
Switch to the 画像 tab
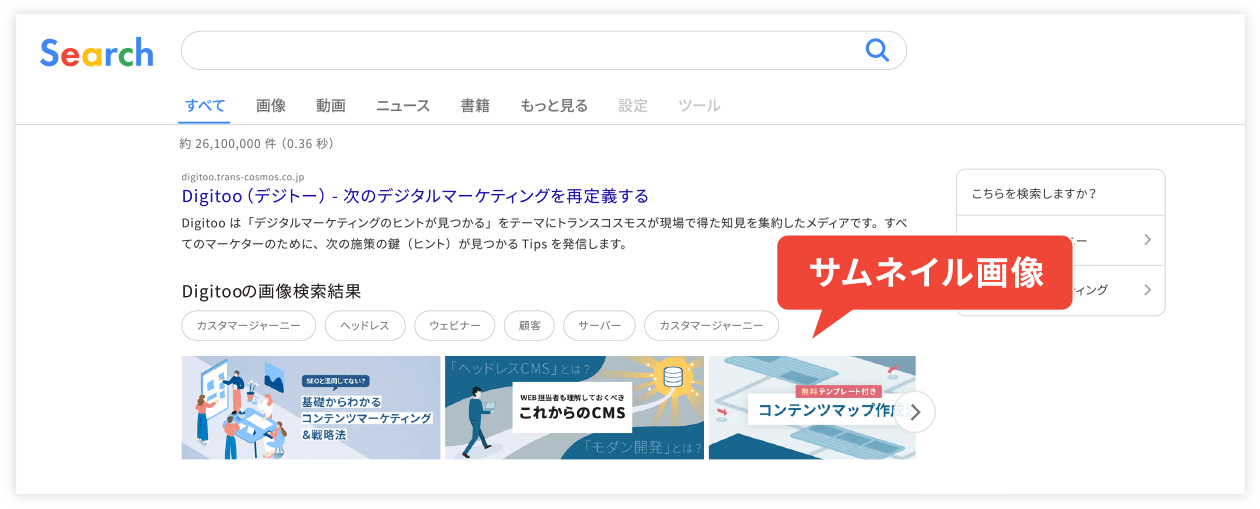coord(271,105)
